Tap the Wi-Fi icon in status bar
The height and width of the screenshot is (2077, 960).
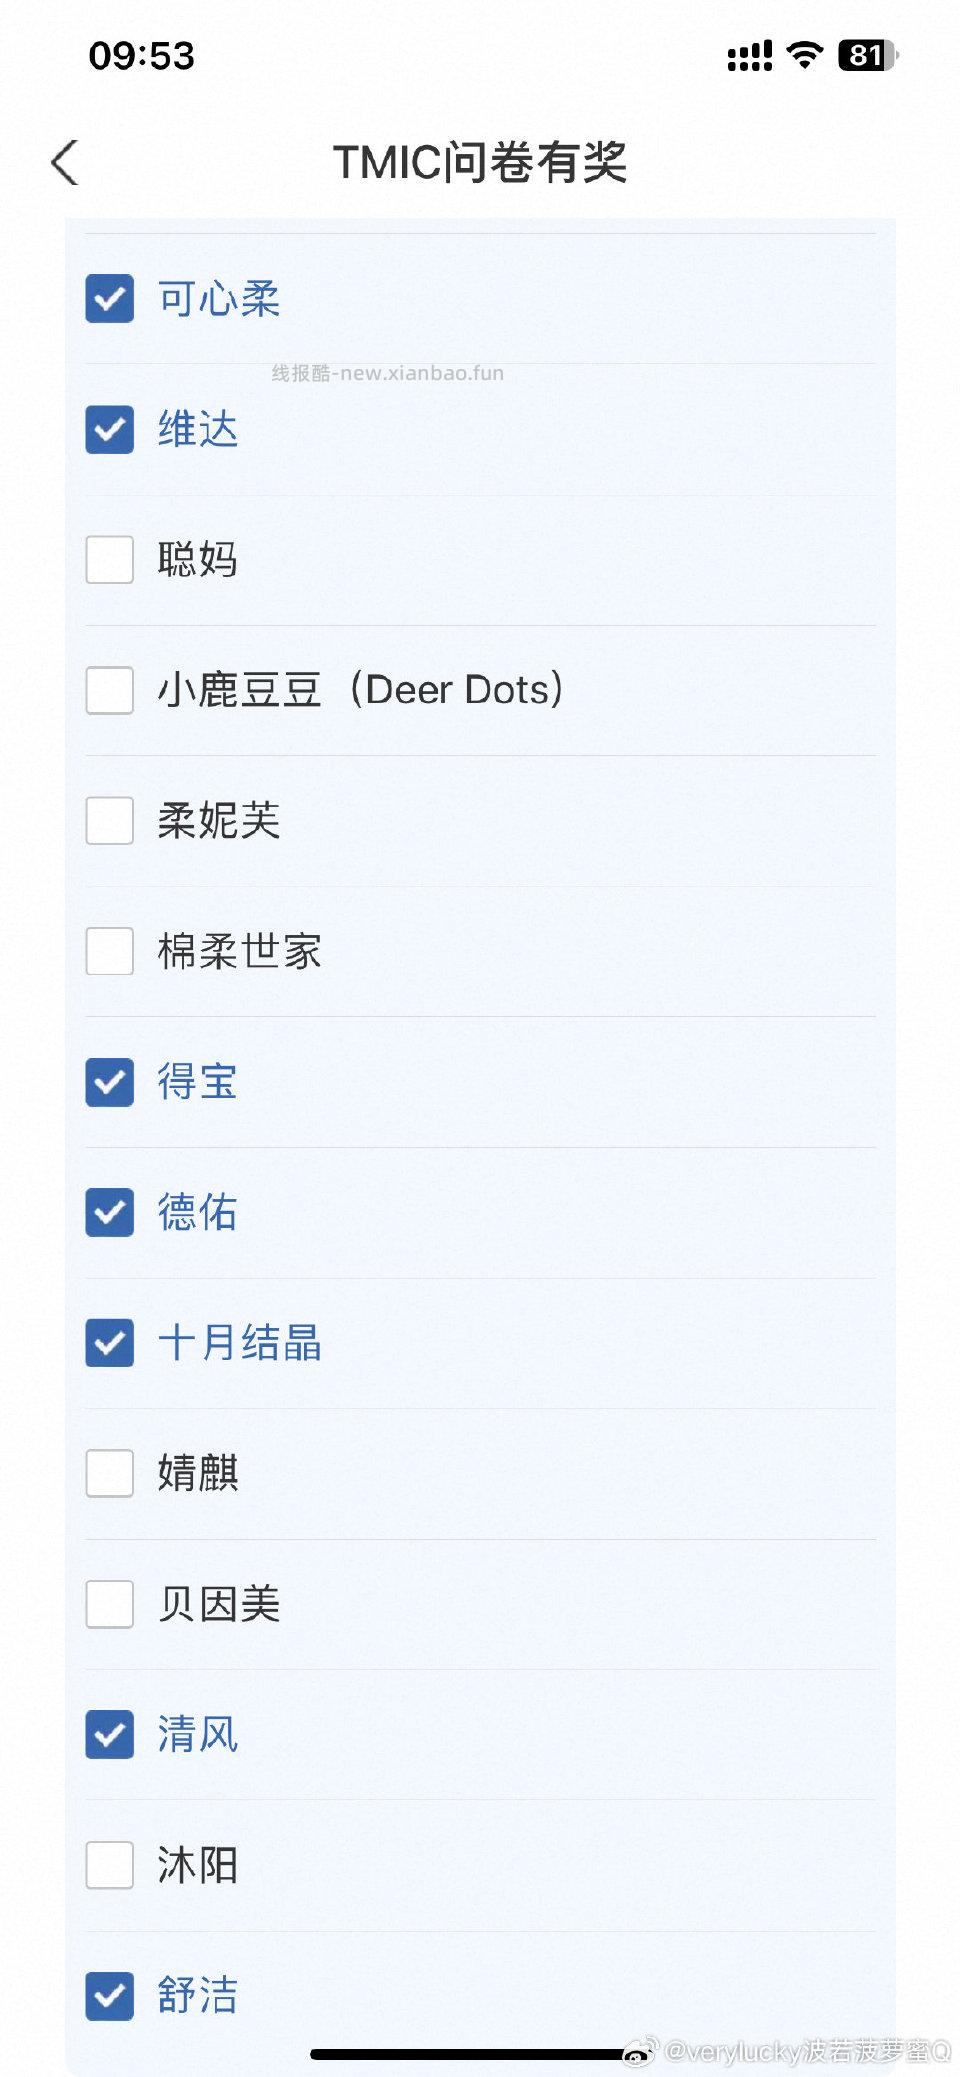pos(804,55)
